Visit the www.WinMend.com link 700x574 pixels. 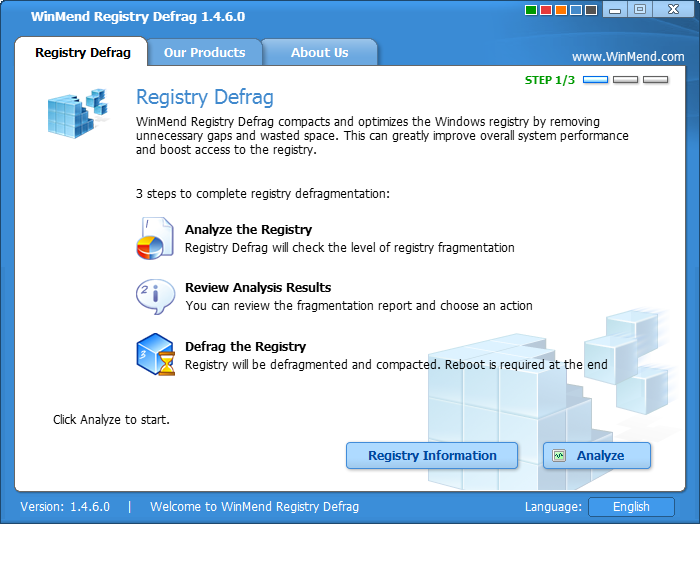628,57
